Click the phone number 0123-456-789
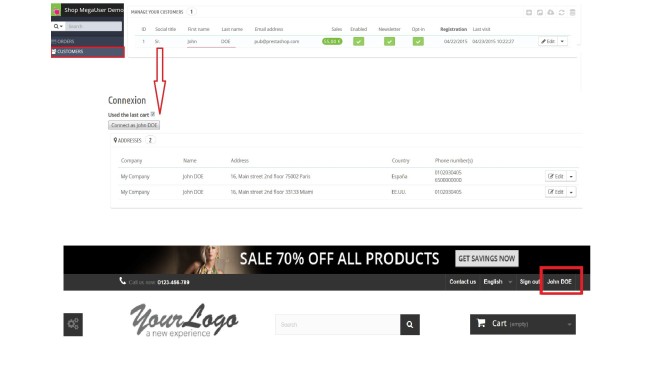 tap(173, 282)
